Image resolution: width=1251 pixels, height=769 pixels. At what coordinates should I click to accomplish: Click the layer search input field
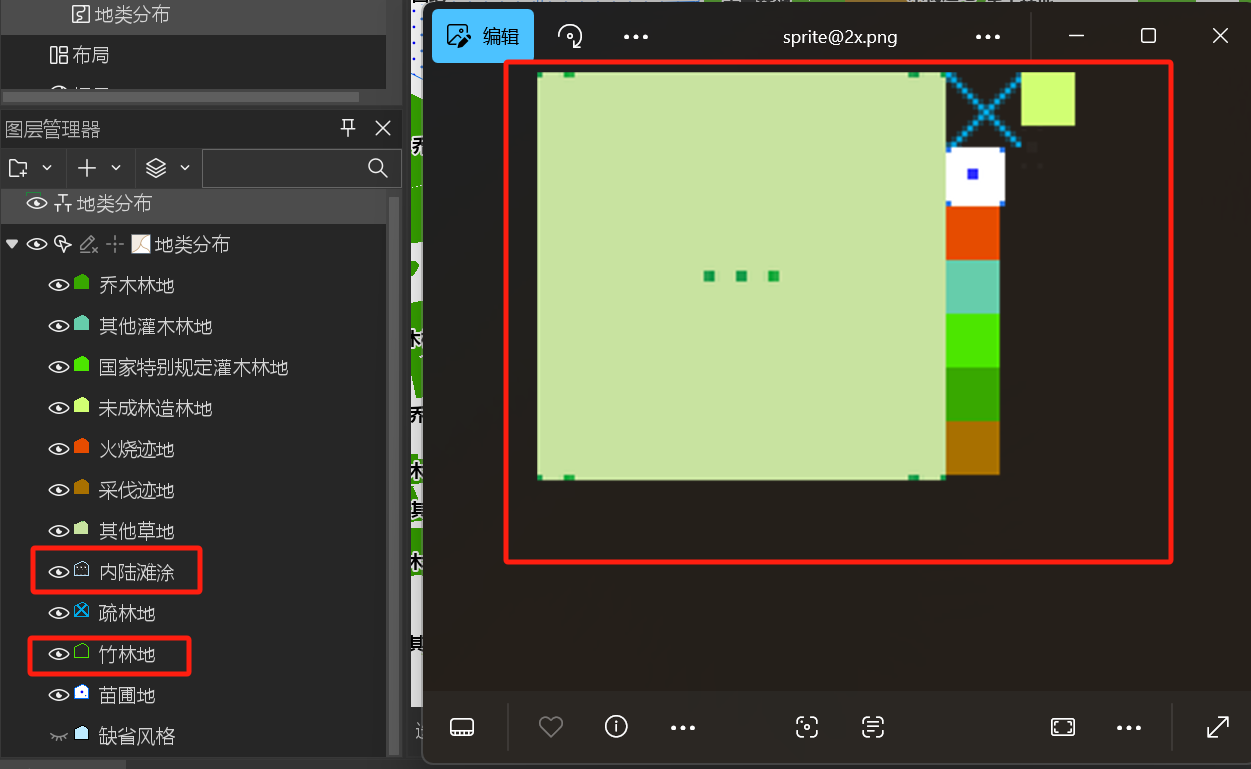tap(285, 168)
